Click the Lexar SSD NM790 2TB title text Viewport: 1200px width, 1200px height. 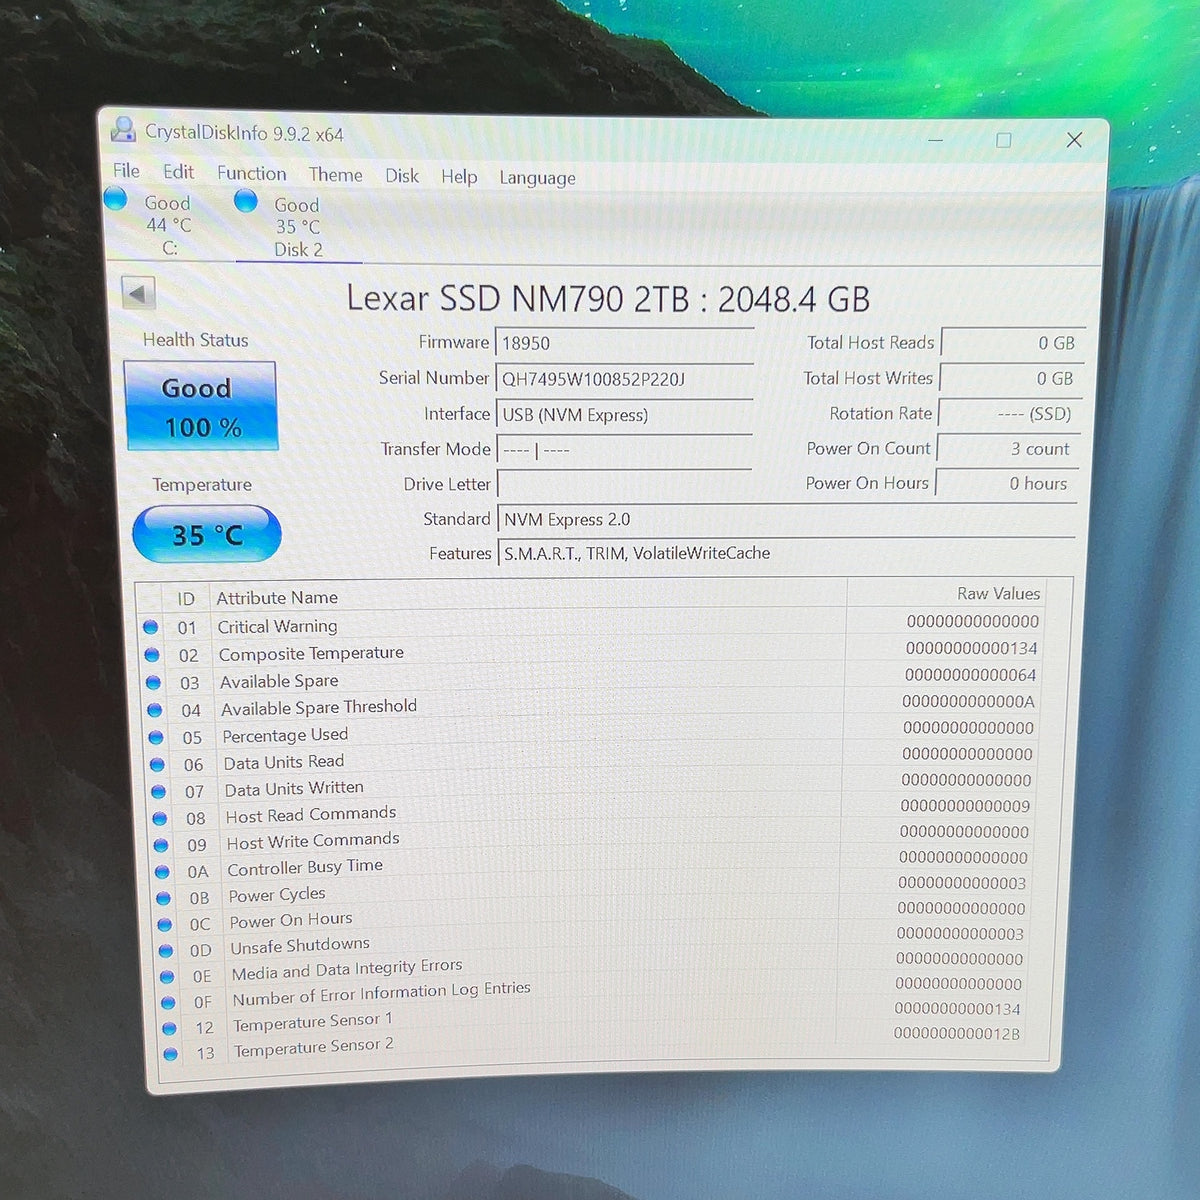click(607, 299)
